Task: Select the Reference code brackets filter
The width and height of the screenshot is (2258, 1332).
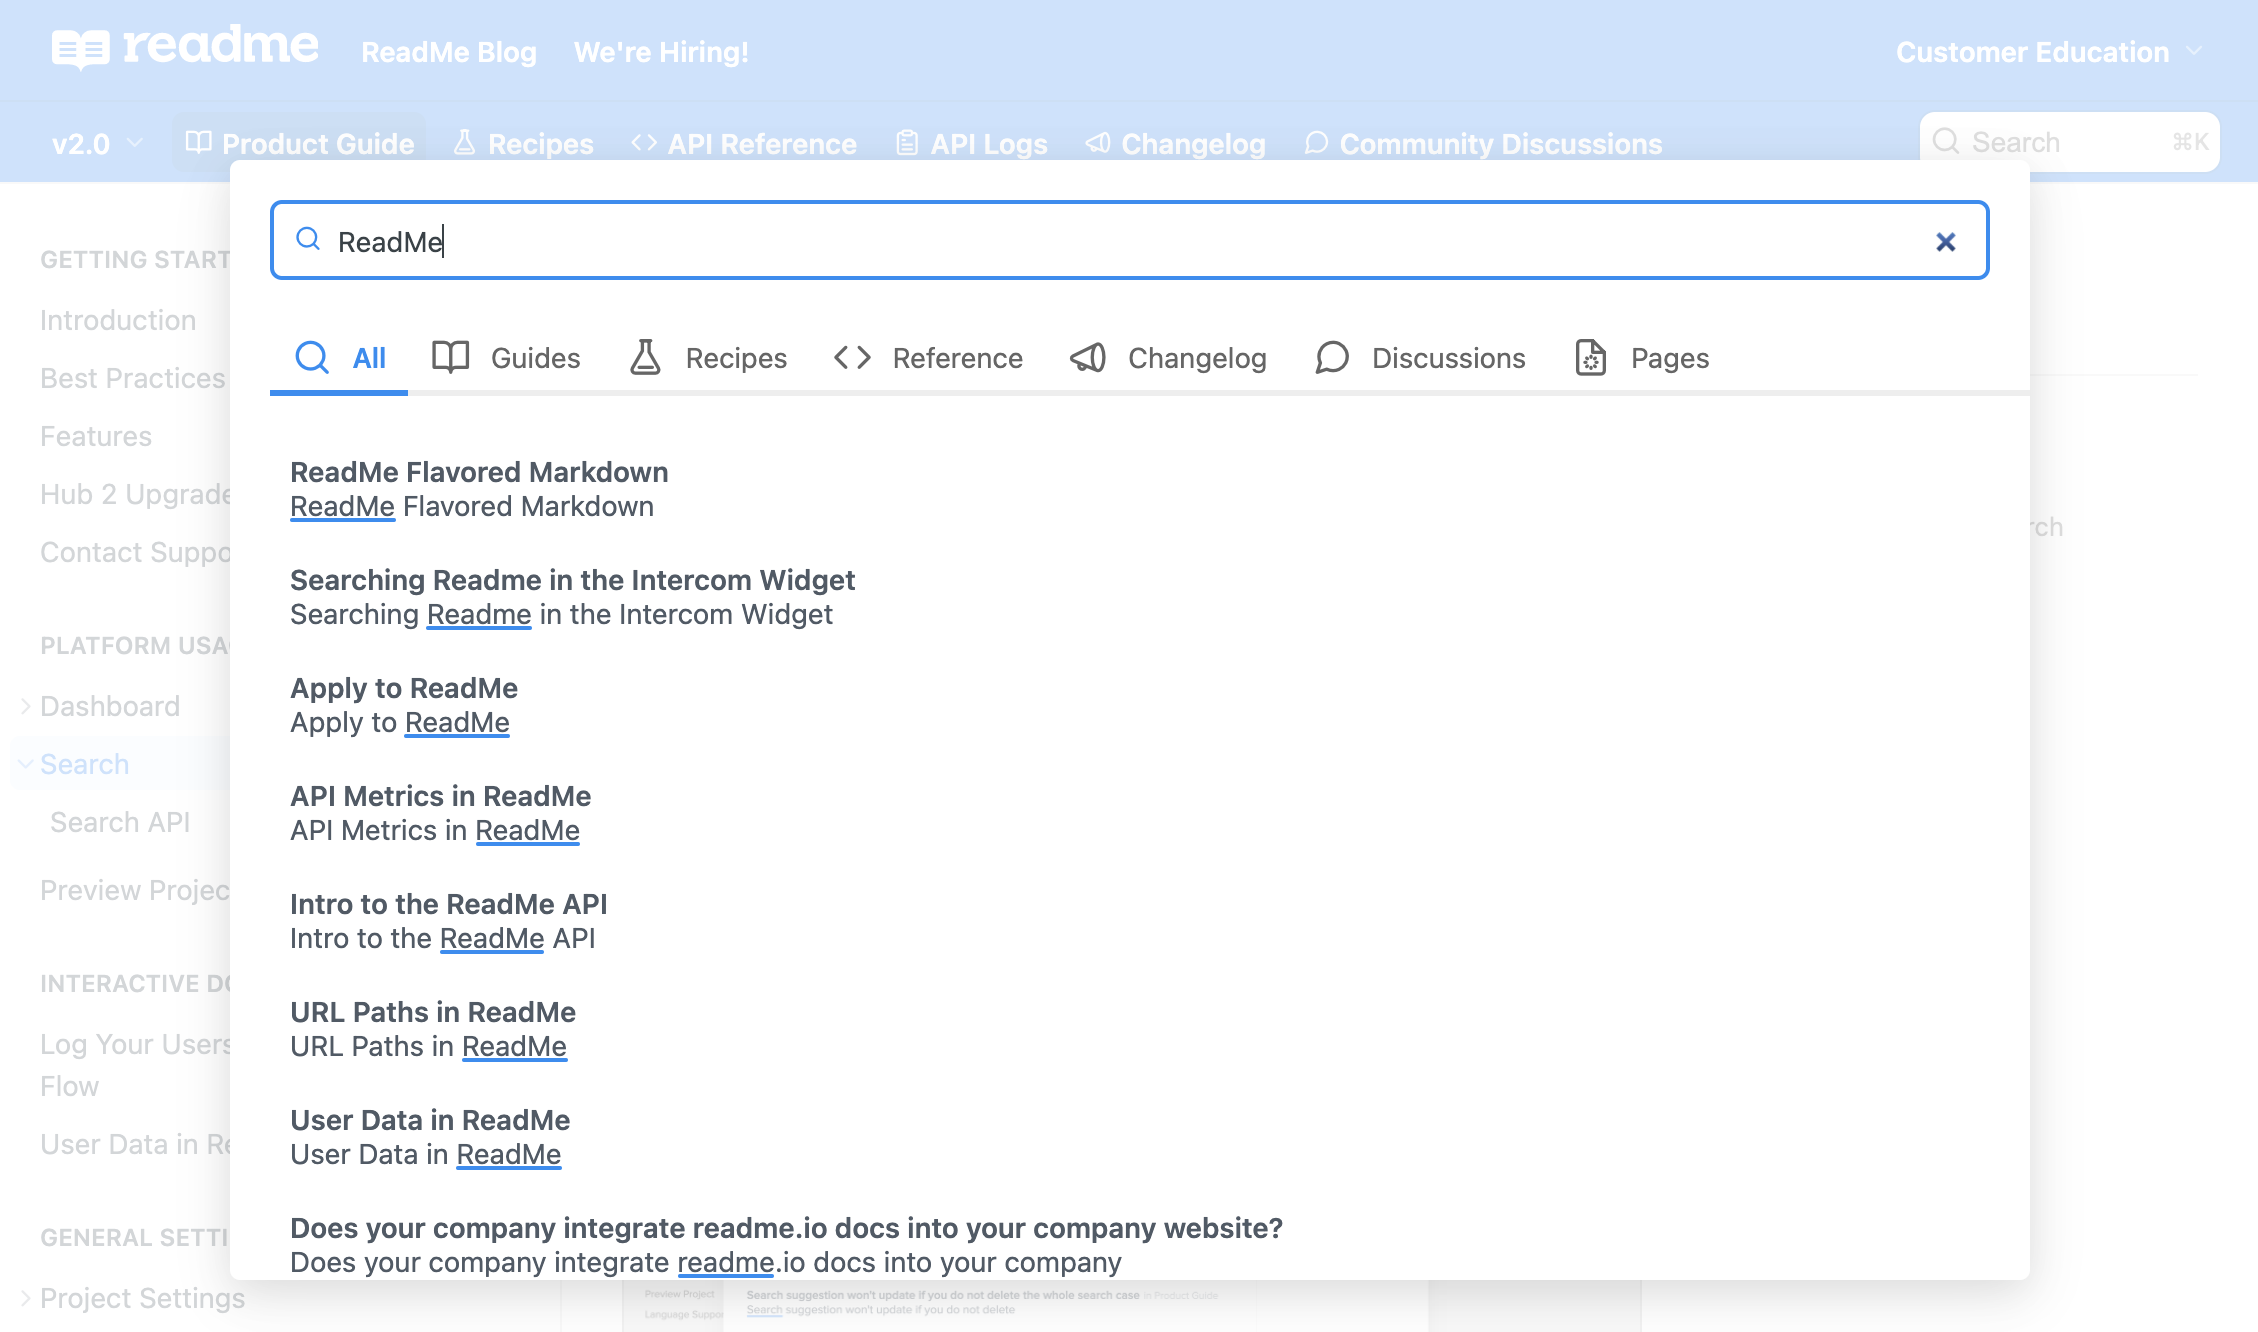Action: [x=852, y=358]
